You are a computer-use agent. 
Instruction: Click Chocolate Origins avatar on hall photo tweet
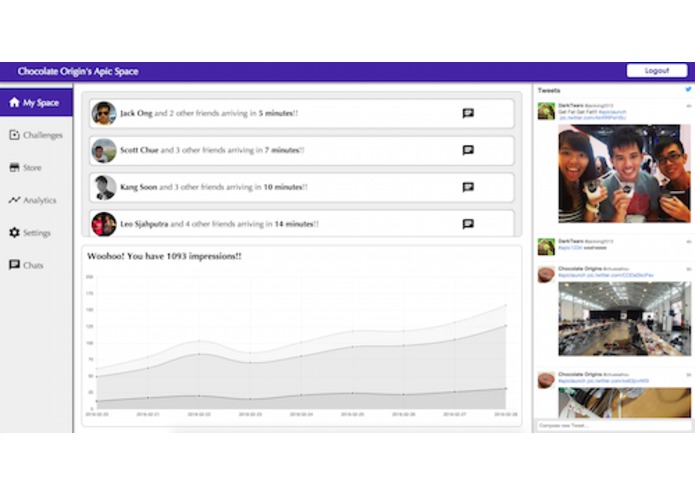coord(546,275)
